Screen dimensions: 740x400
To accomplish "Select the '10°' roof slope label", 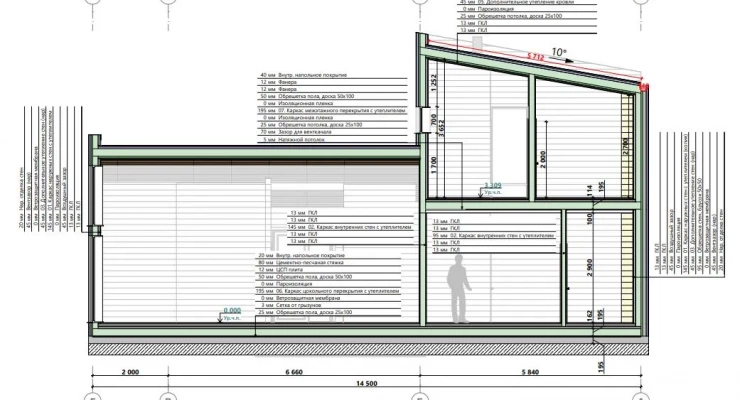I will pyautogui.click(x=559, y=52).
